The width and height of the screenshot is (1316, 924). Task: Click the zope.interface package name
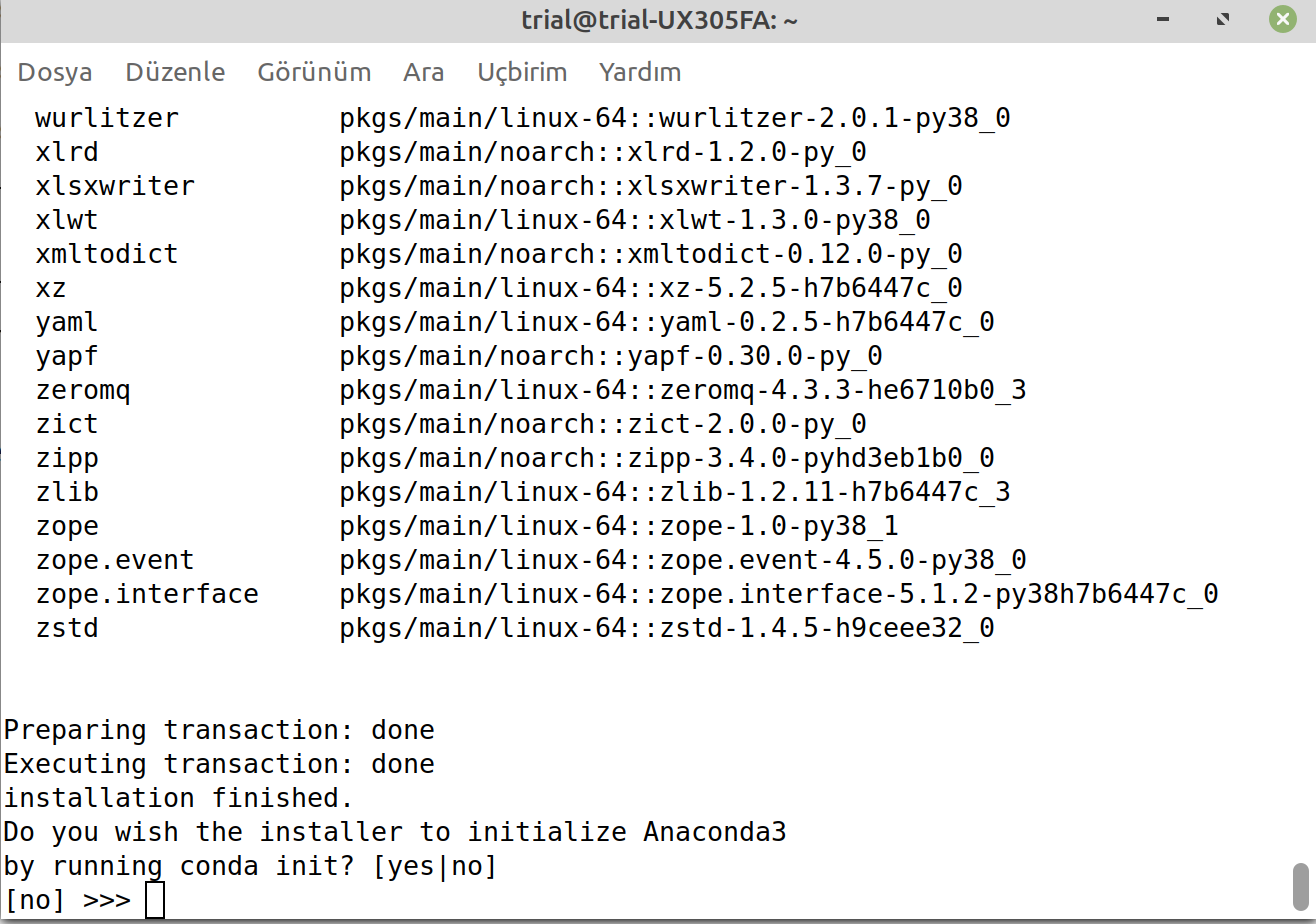[147, 594]
